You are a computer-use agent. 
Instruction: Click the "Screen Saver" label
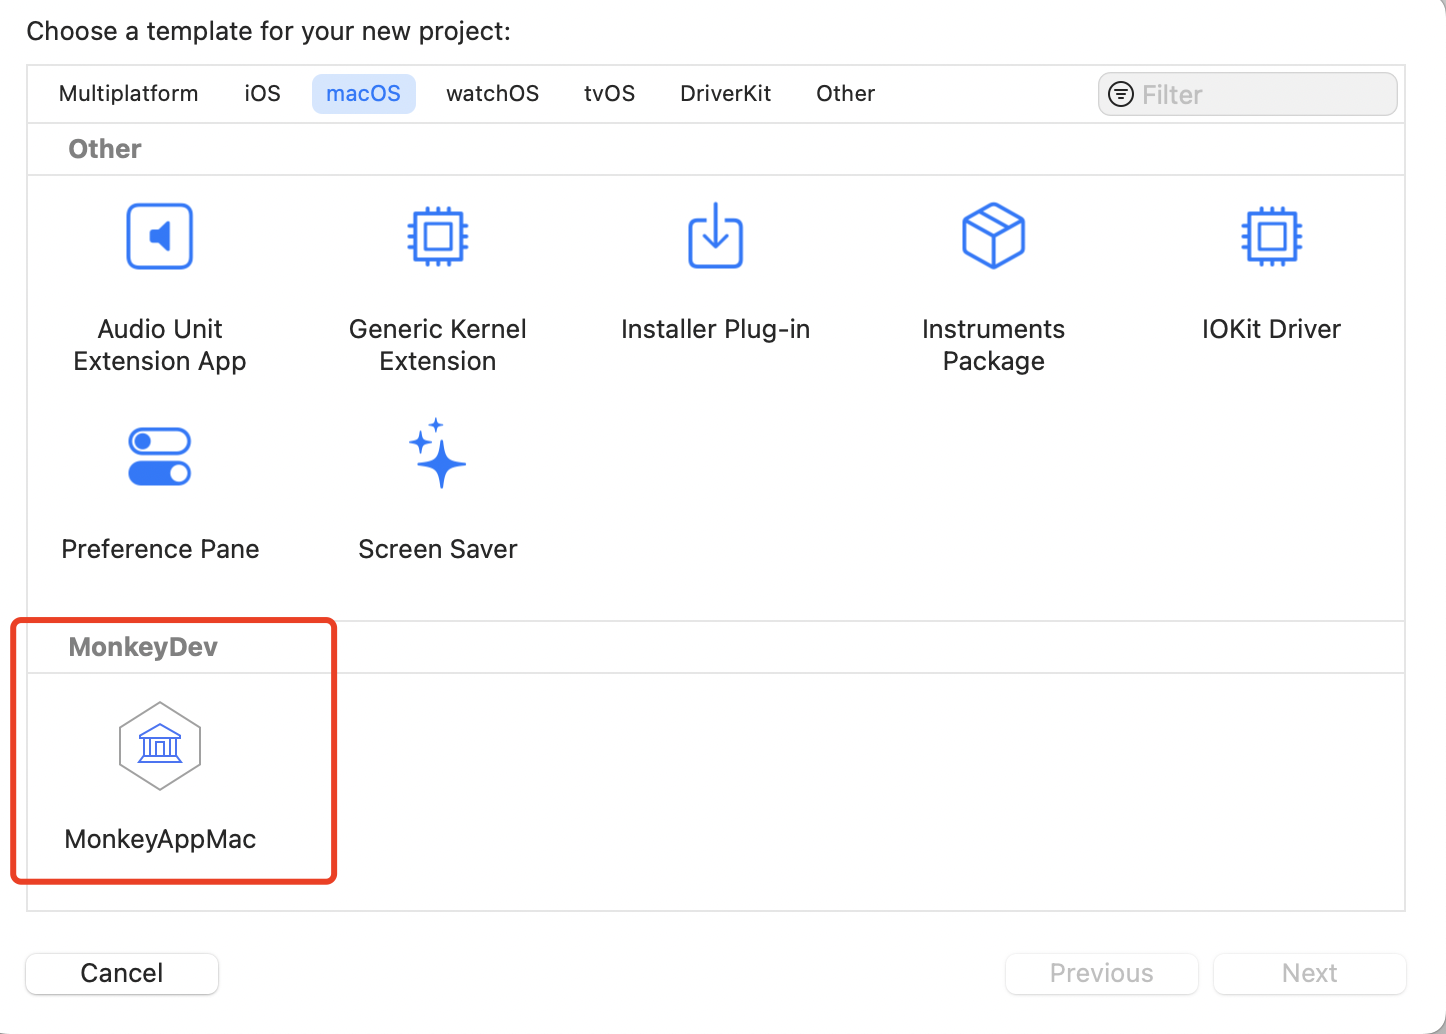[438, 549]
